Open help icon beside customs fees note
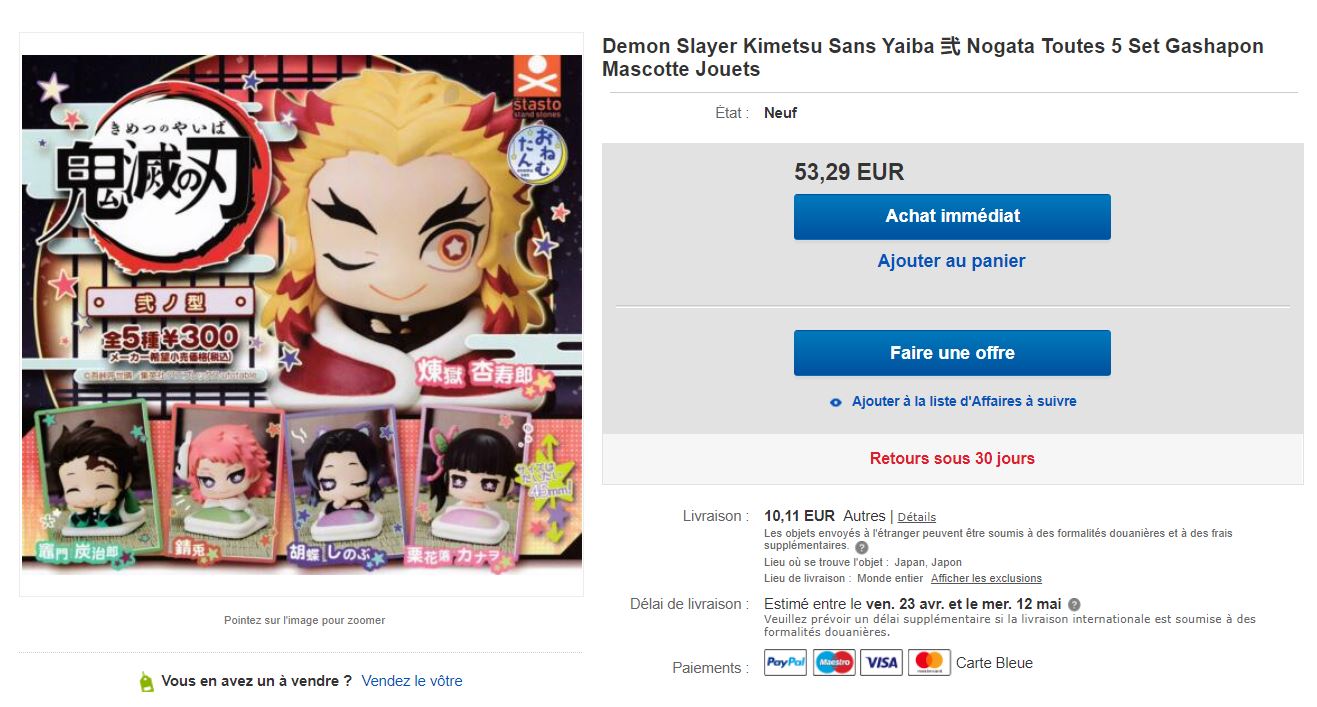The height and width of the screenshot is (707, 1317). click(x=862, y=547)
